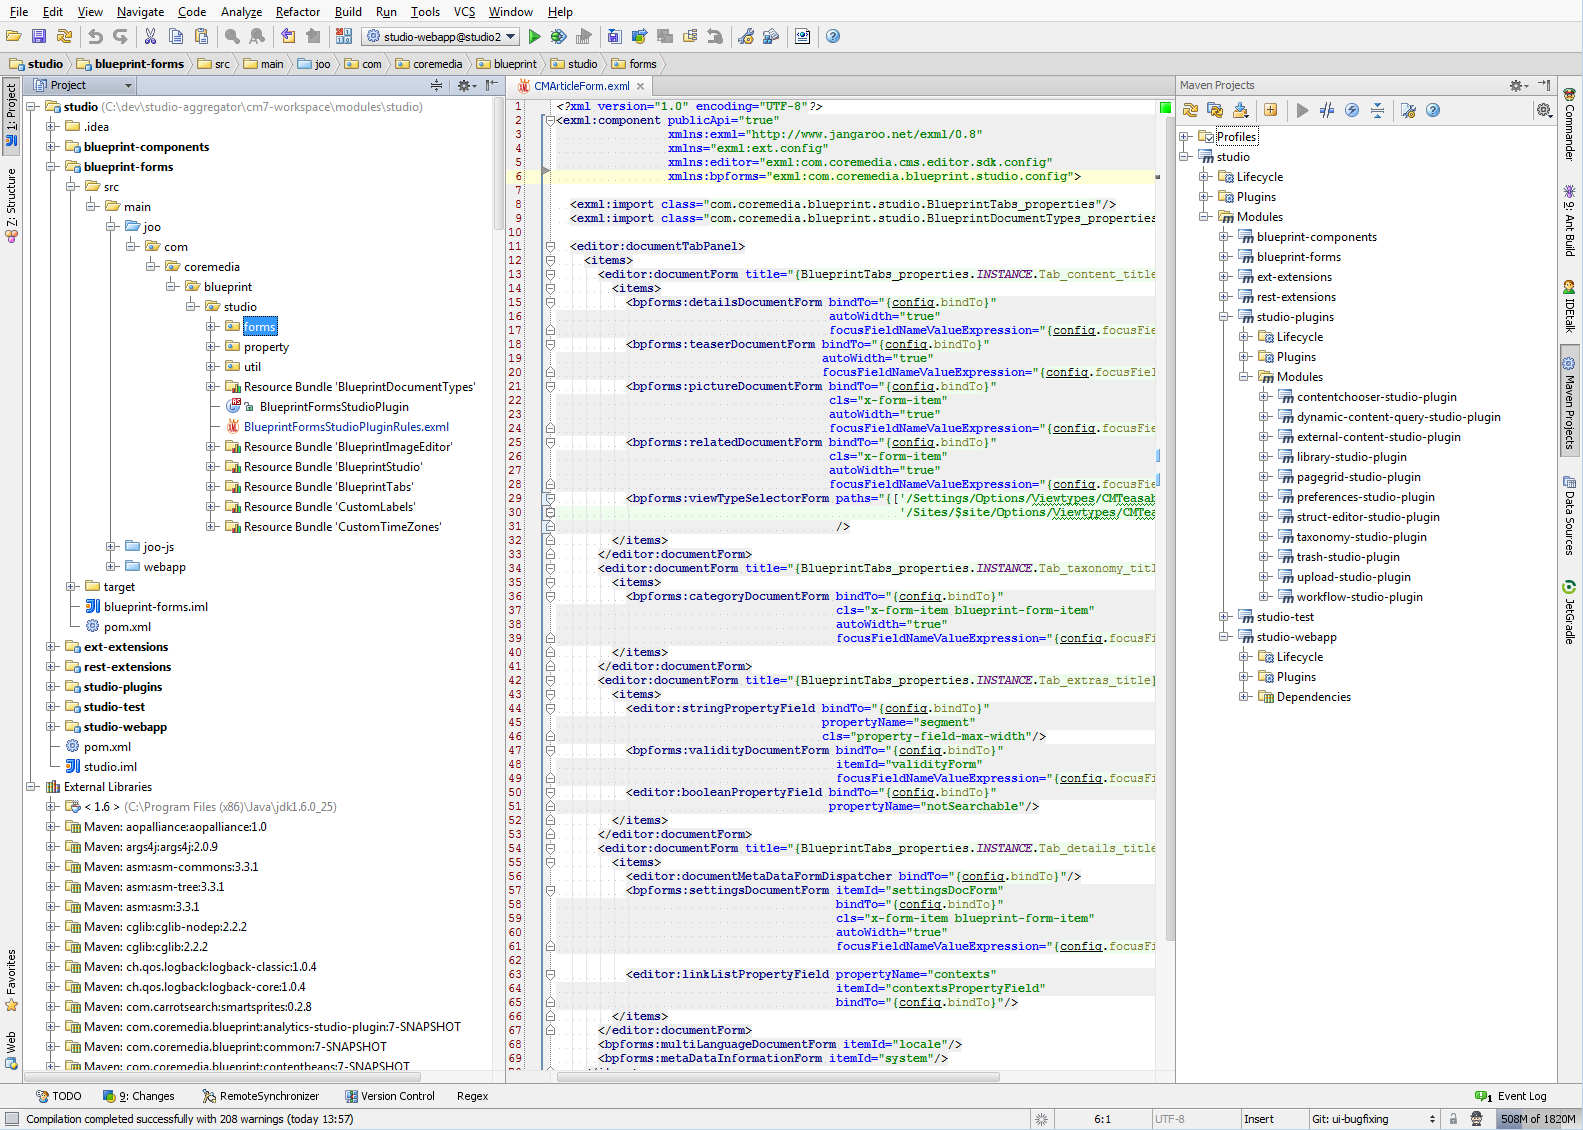Click the Open file toolbar icon
This screenshot has height=1130, width=1583.
(x=14, y=37)
